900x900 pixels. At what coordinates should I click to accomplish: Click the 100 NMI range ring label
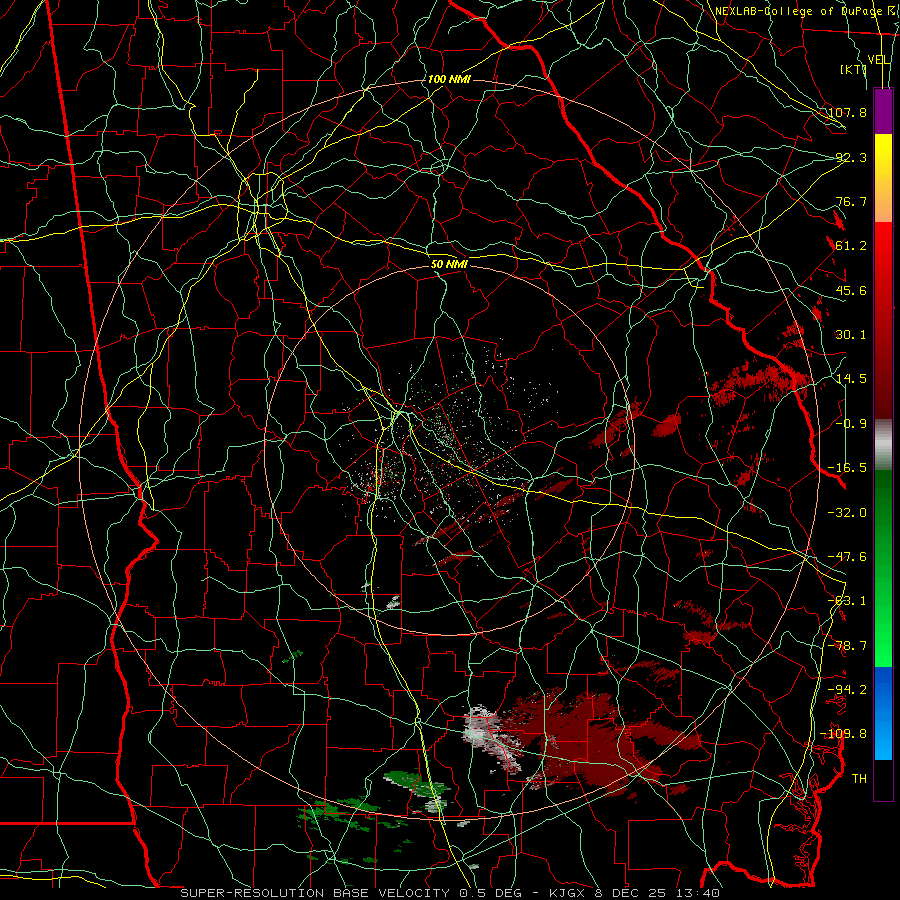pos(449,79)
